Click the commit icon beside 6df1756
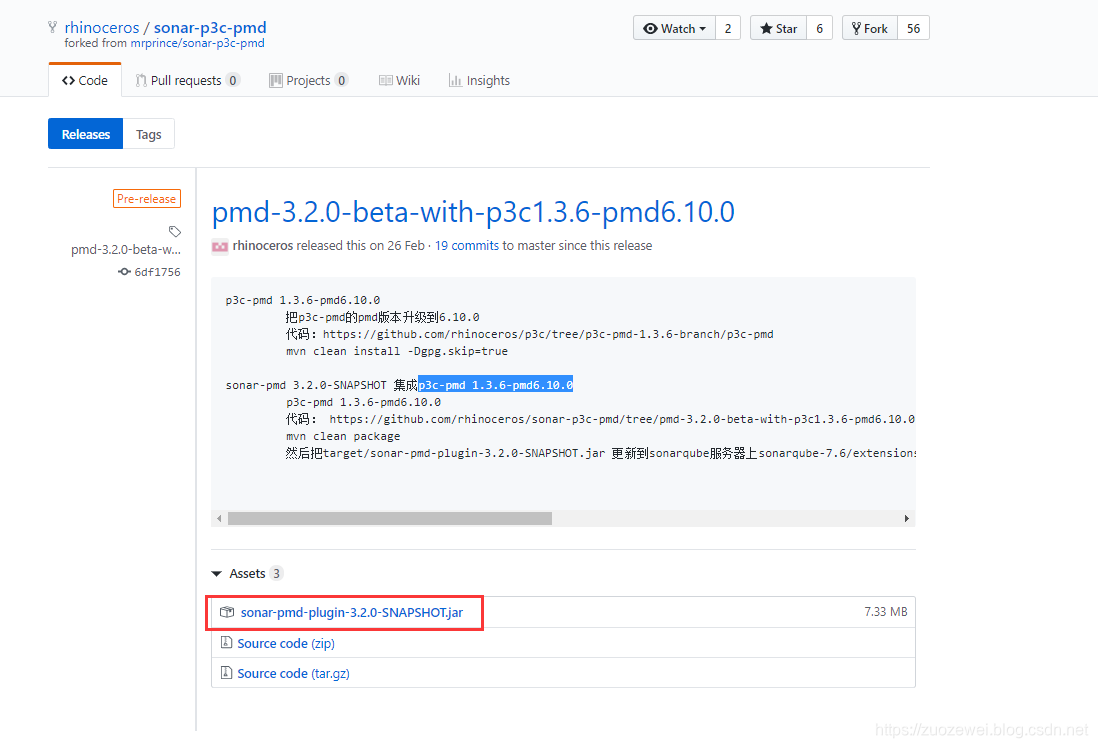 [x=124, y=272]
